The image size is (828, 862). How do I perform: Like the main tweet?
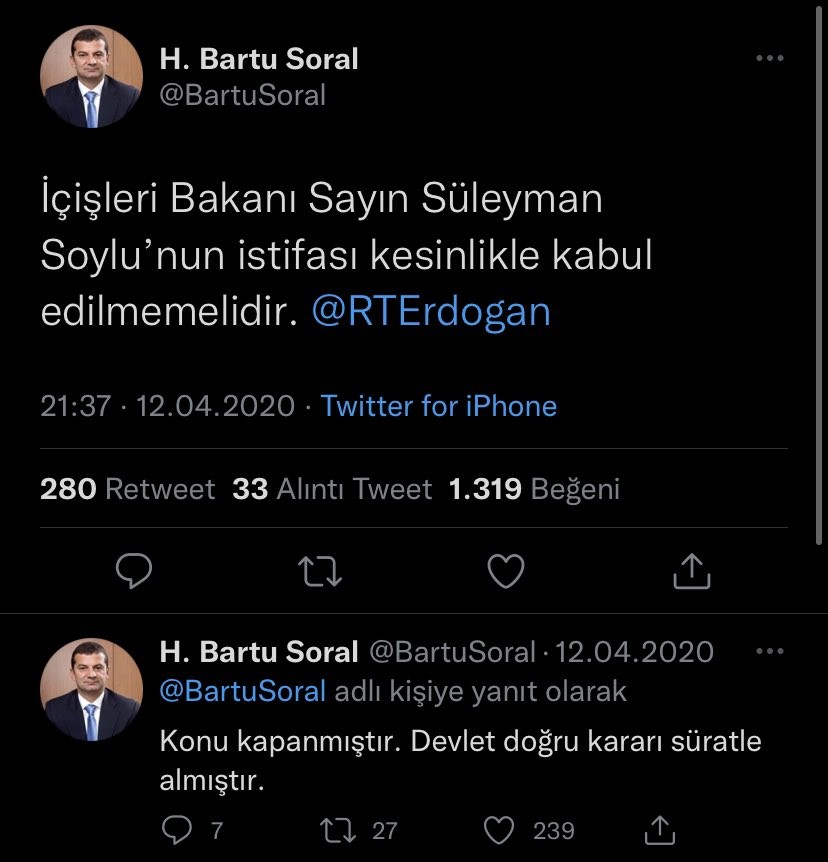tap(506, 571)
